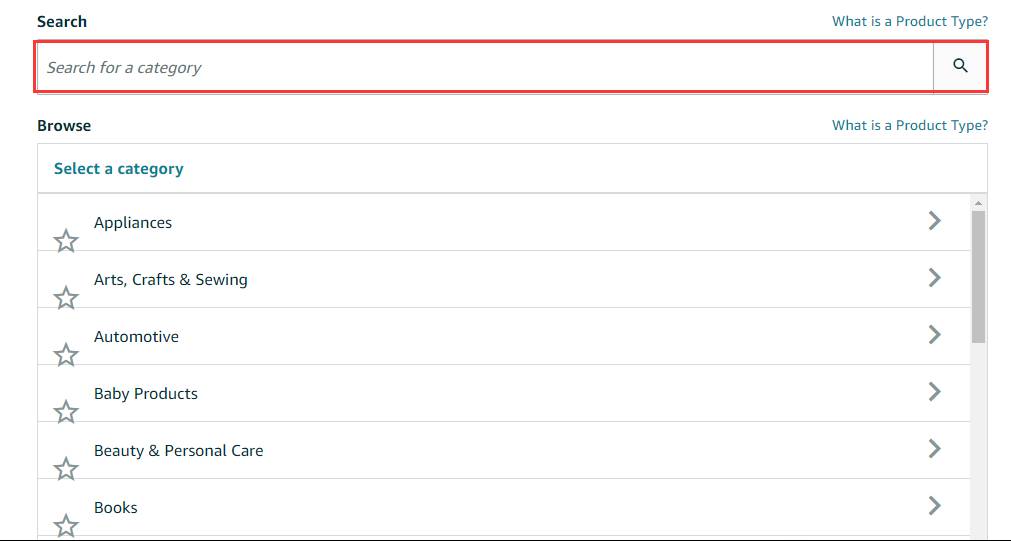Toggle the star next to Baby Products
Screen dimensions: 1011x541
(66, 411)
